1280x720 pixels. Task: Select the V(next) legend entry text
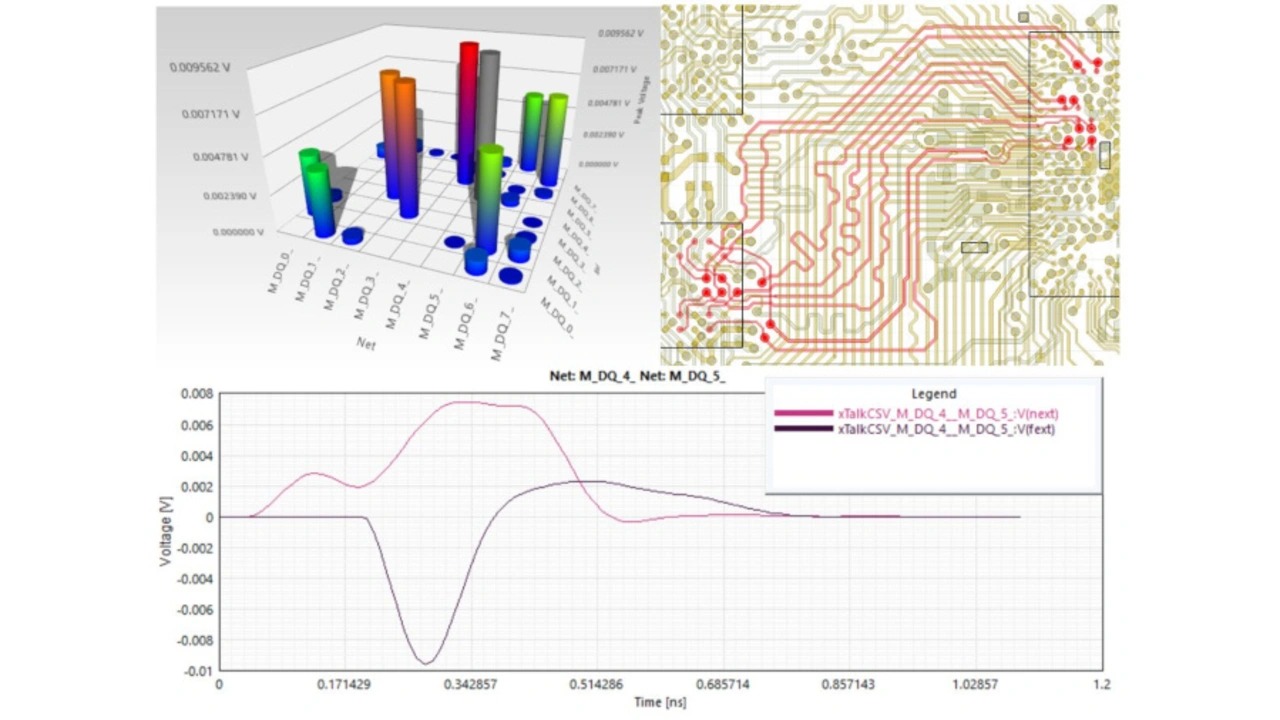coord(947,413)
